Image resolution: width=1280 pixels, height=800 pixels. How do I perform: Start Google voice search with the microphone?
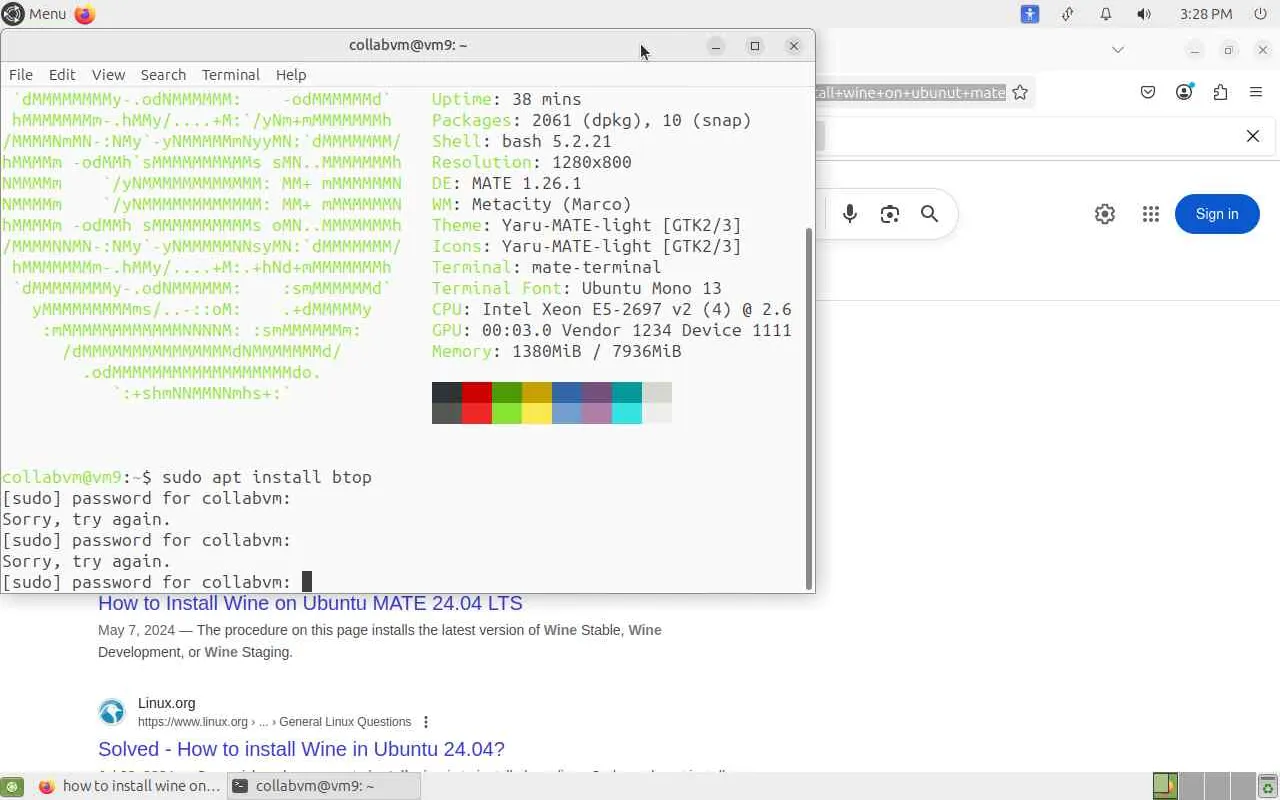pos(850,214)
